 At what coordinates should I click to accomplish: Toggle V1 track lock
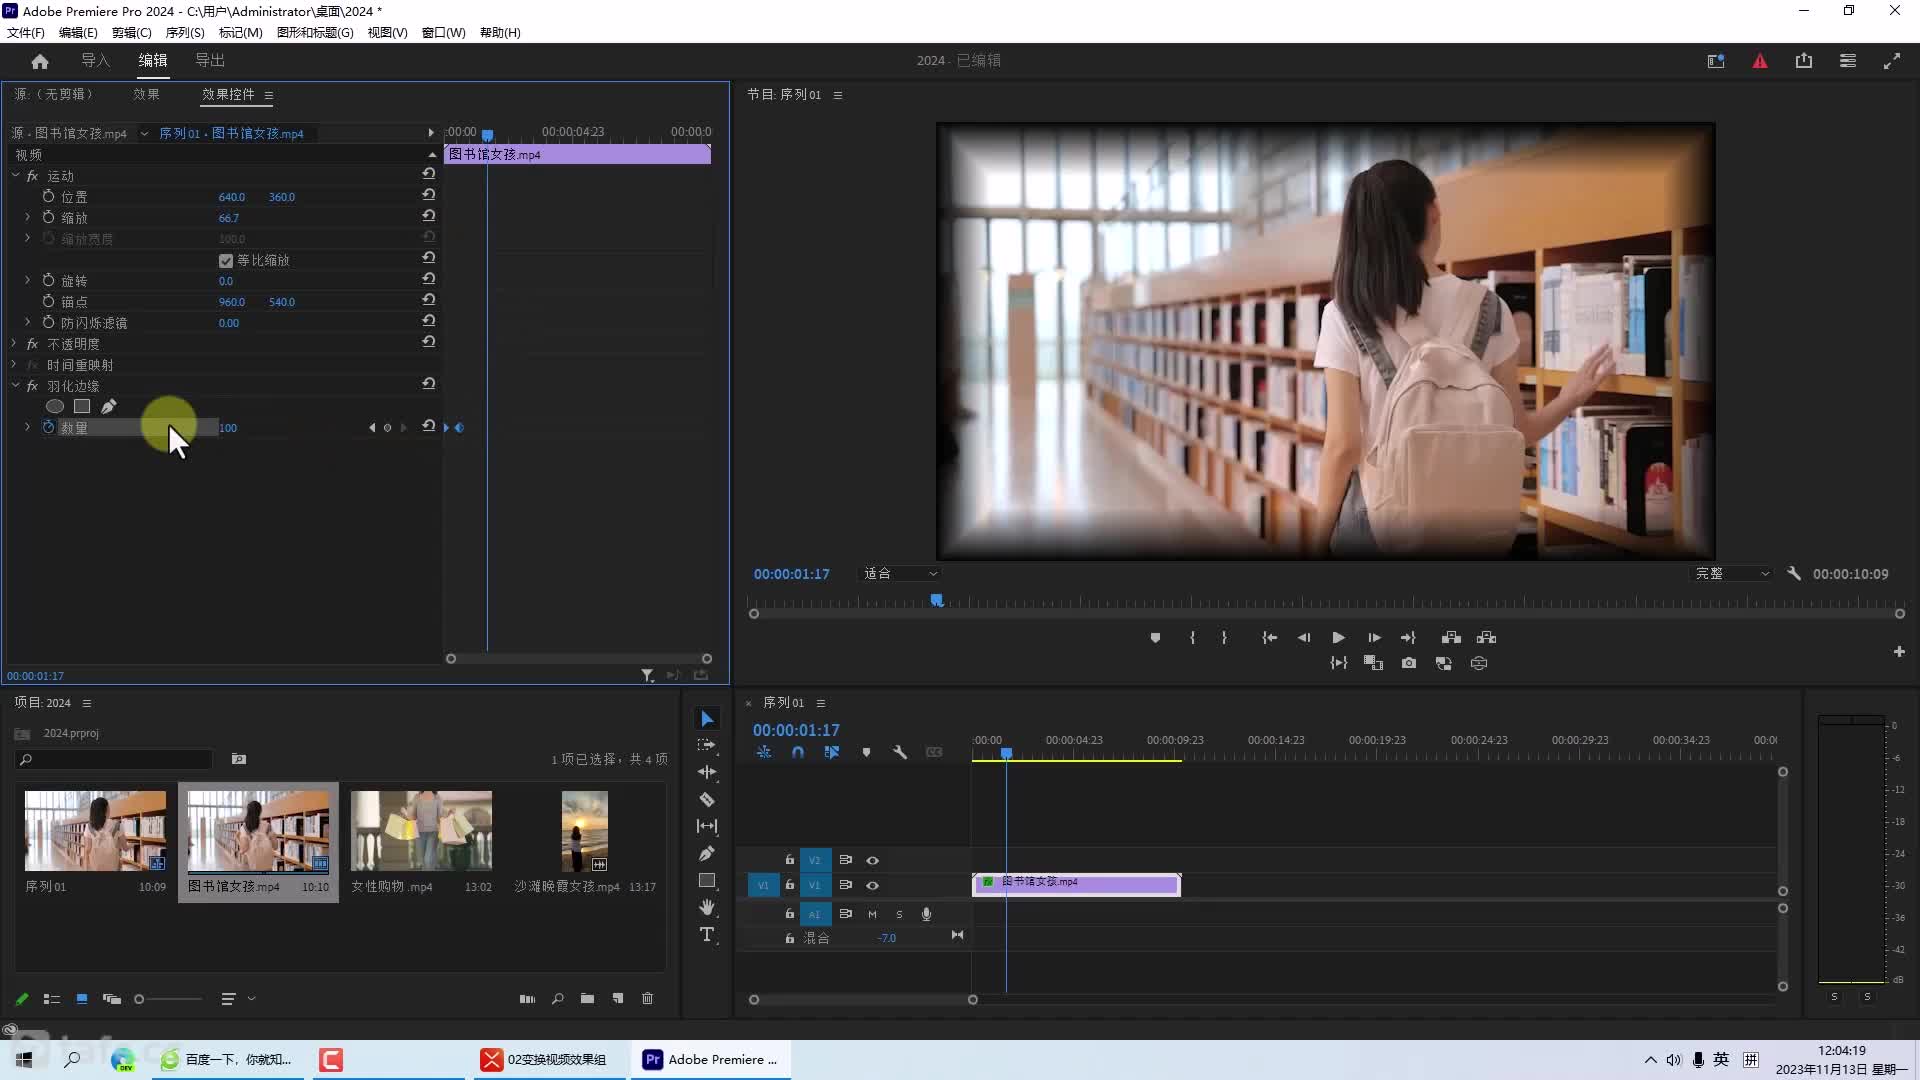click(x=789, y=885)
